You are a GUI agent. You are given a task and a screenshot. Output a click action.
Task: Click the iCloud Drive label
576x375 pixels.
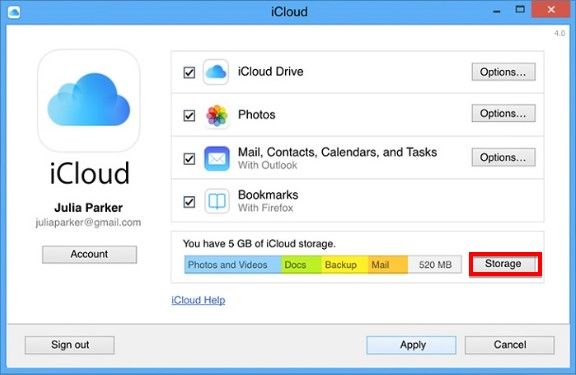[271, 71]
